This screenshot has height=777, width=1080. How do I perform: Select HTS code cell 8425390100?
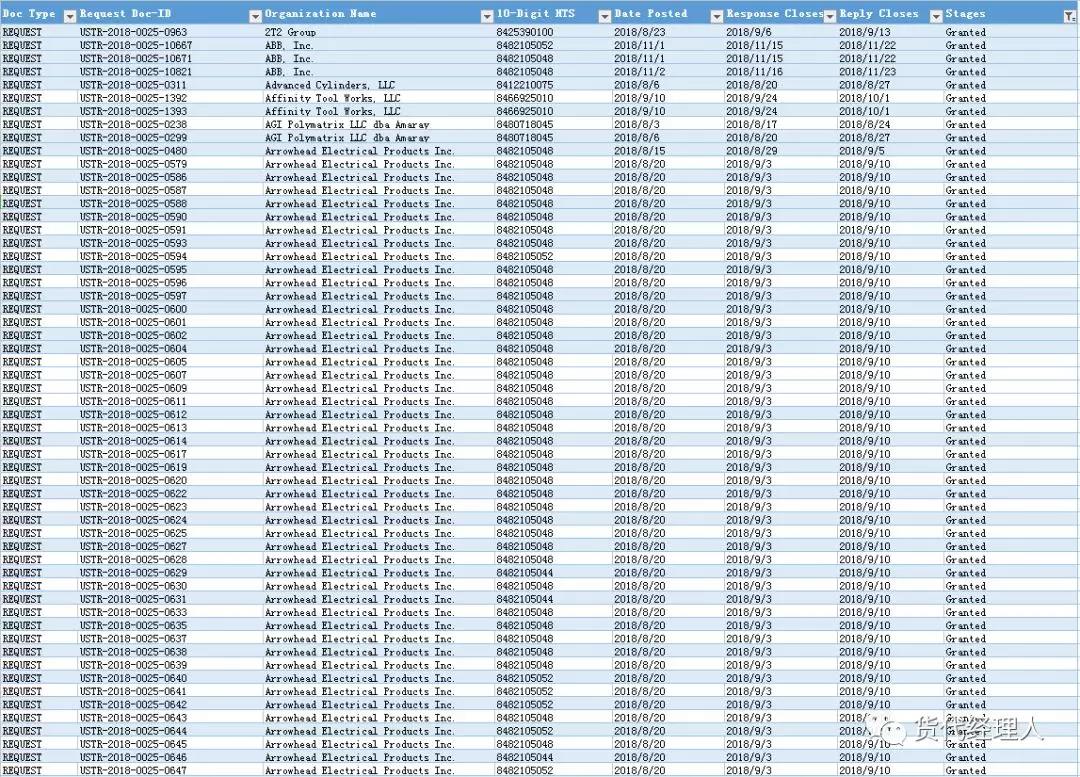click(x=552, y=32)
